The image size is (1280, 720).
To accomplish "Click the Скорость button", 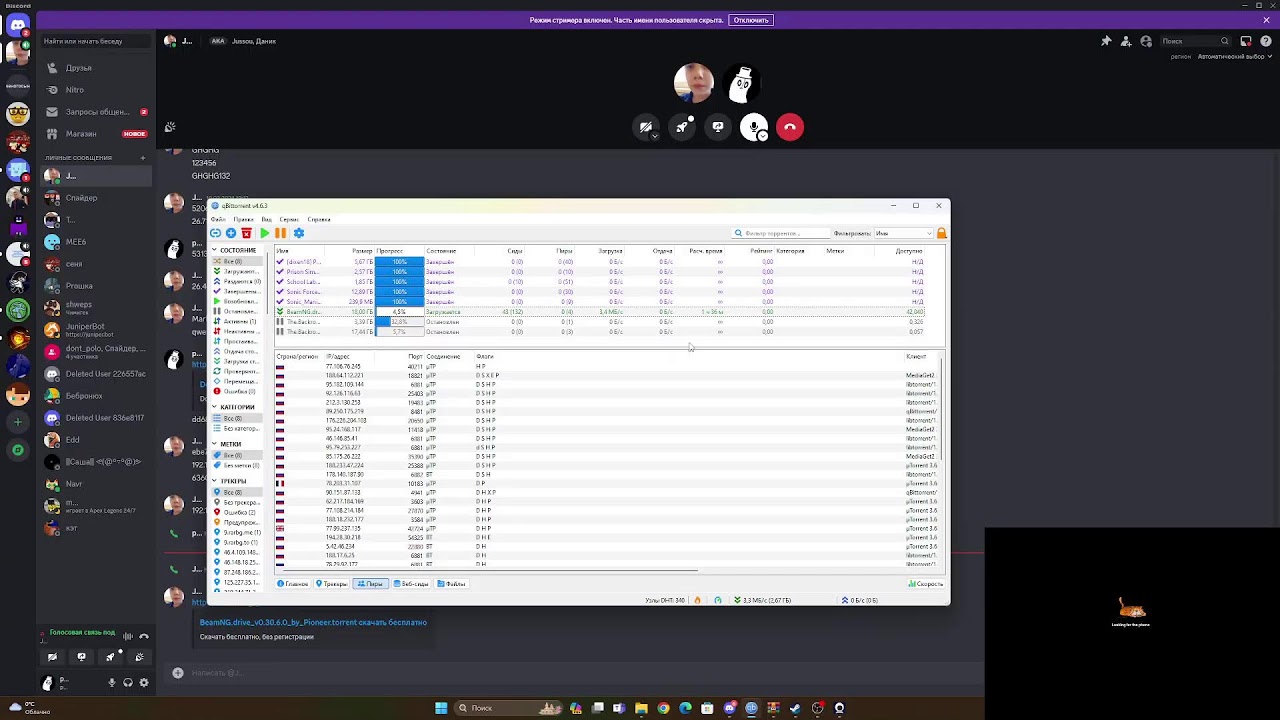I will (x=926, y=584).
